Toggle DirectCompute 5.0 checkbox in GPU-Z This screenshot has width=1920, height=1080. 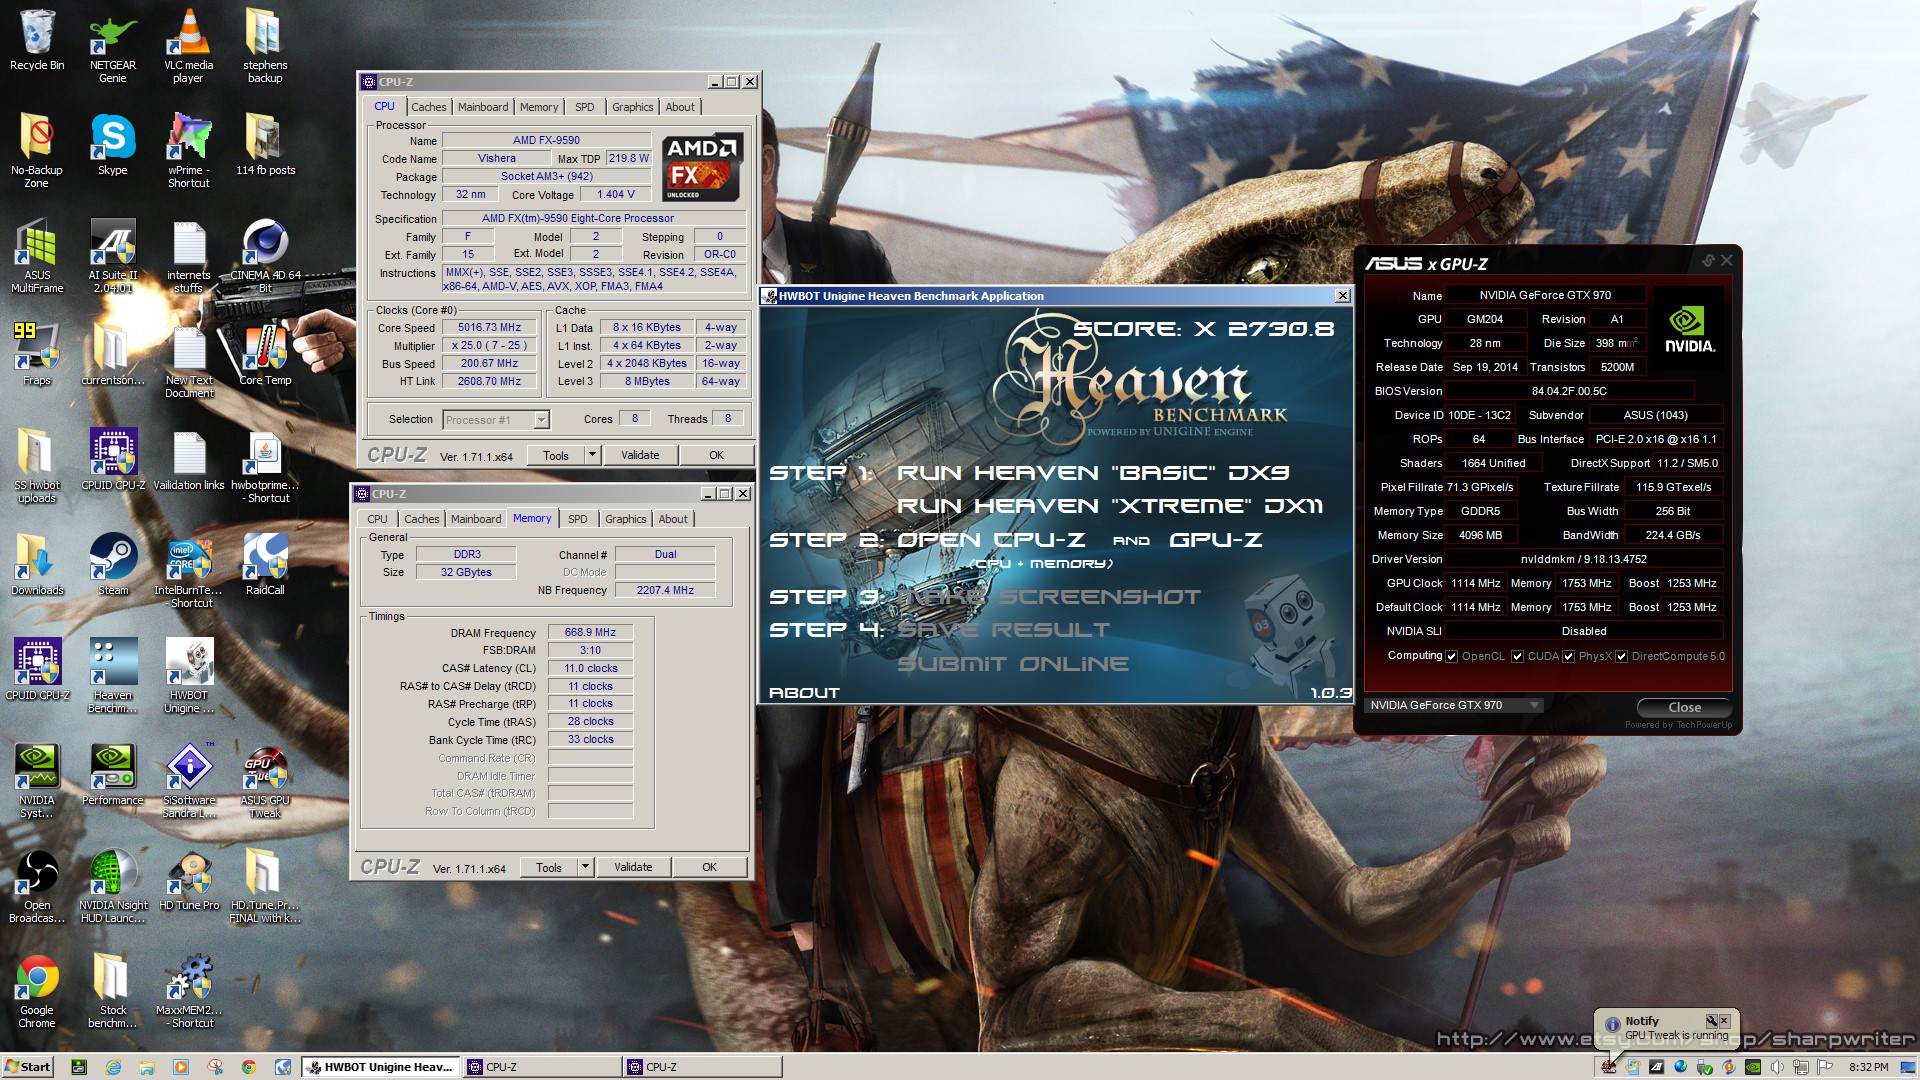(1621, 656)
